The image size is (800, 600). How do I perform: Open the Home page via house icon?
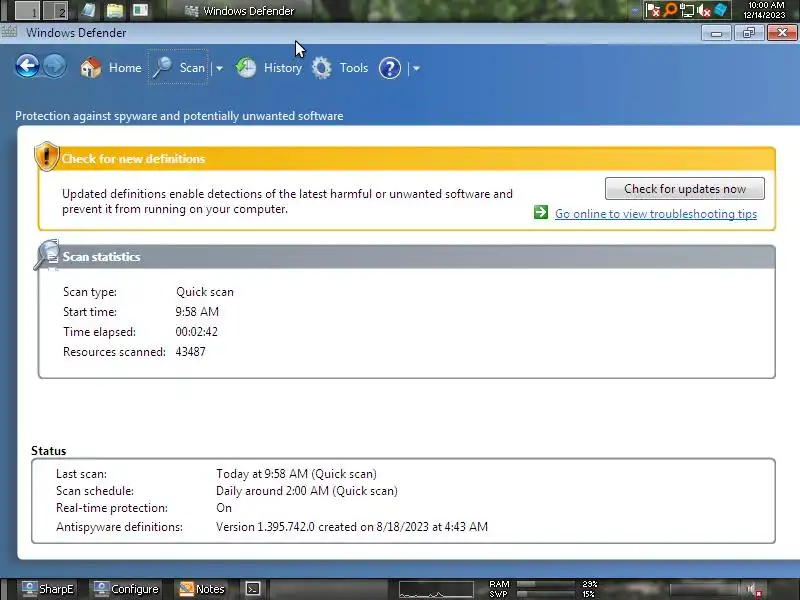(x=91, y=67)
